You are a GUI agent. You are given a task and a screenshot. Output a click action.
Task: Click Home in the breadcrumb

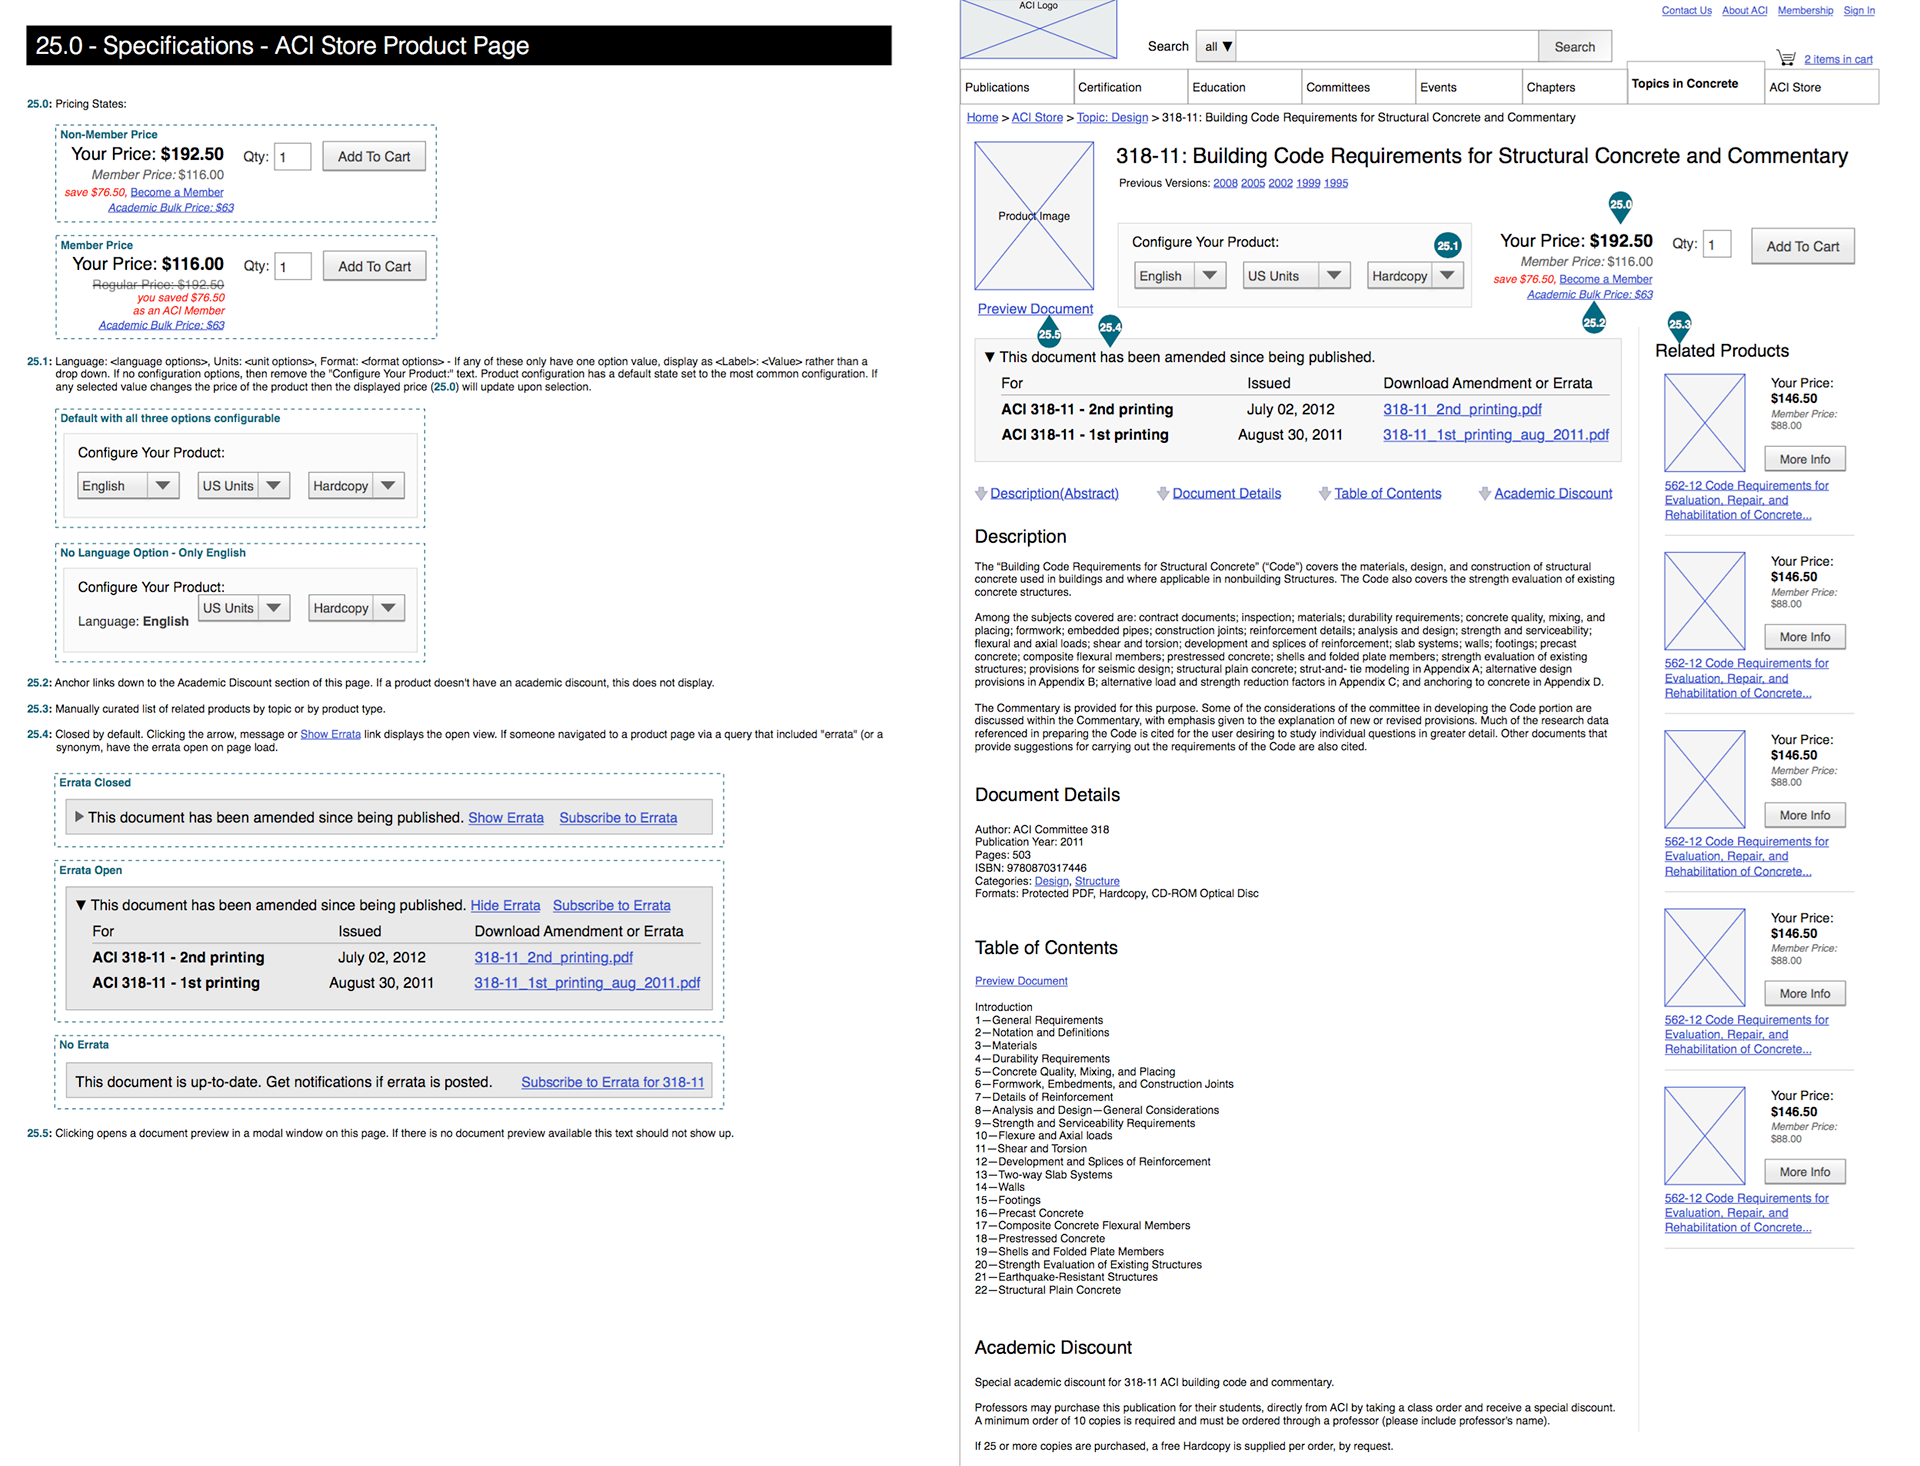982,118
